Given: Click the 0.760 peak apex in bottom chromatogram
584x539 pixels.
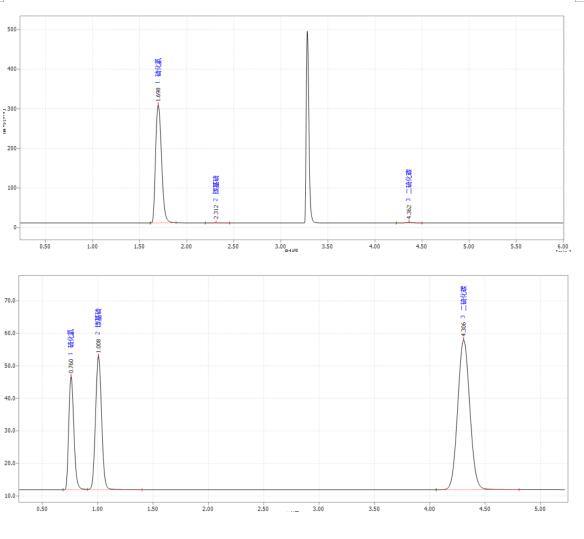Looking at the screenshot, I should click(71, 376).
